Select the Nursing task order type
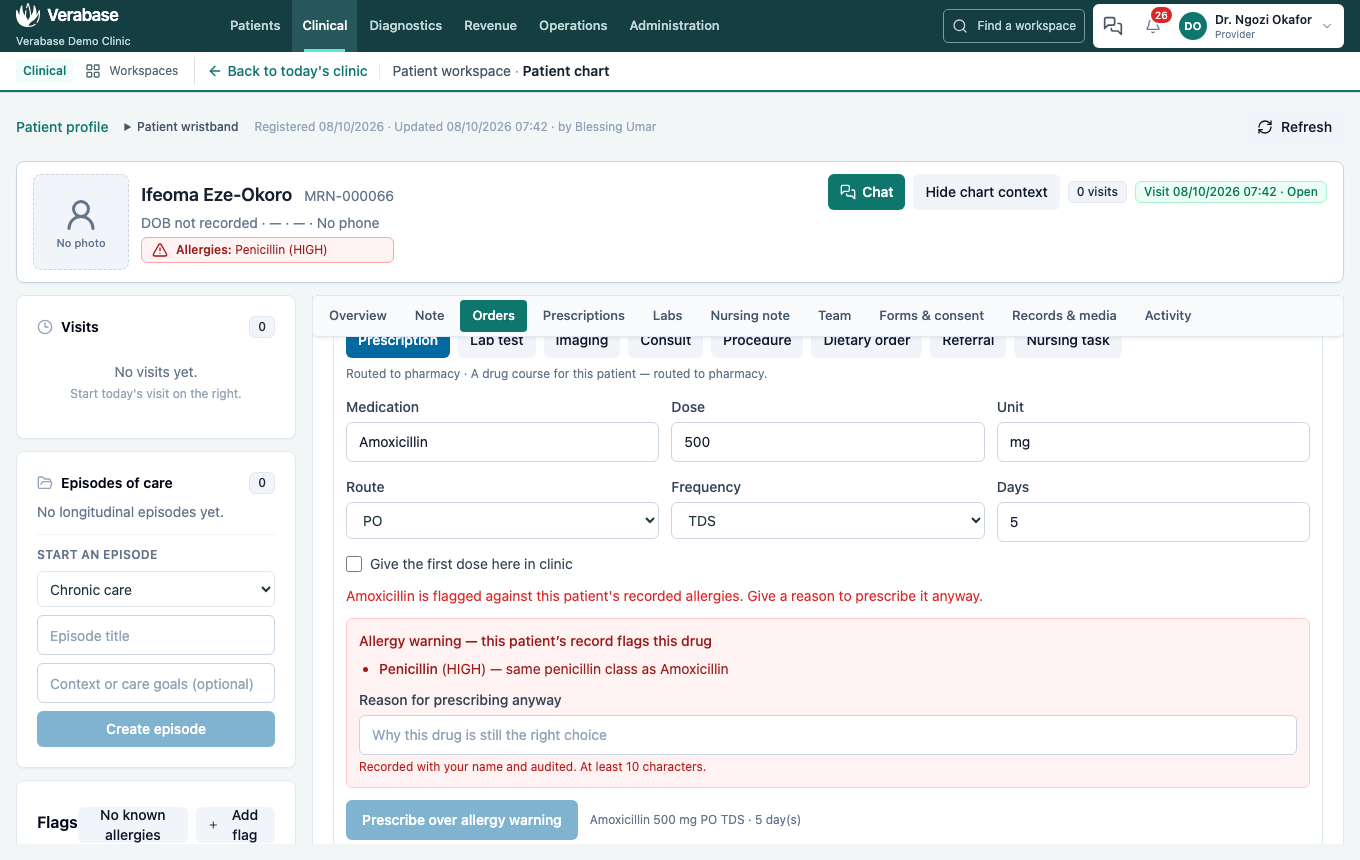The width and height of the screenshot is (1360, 860). point(1068,344)
